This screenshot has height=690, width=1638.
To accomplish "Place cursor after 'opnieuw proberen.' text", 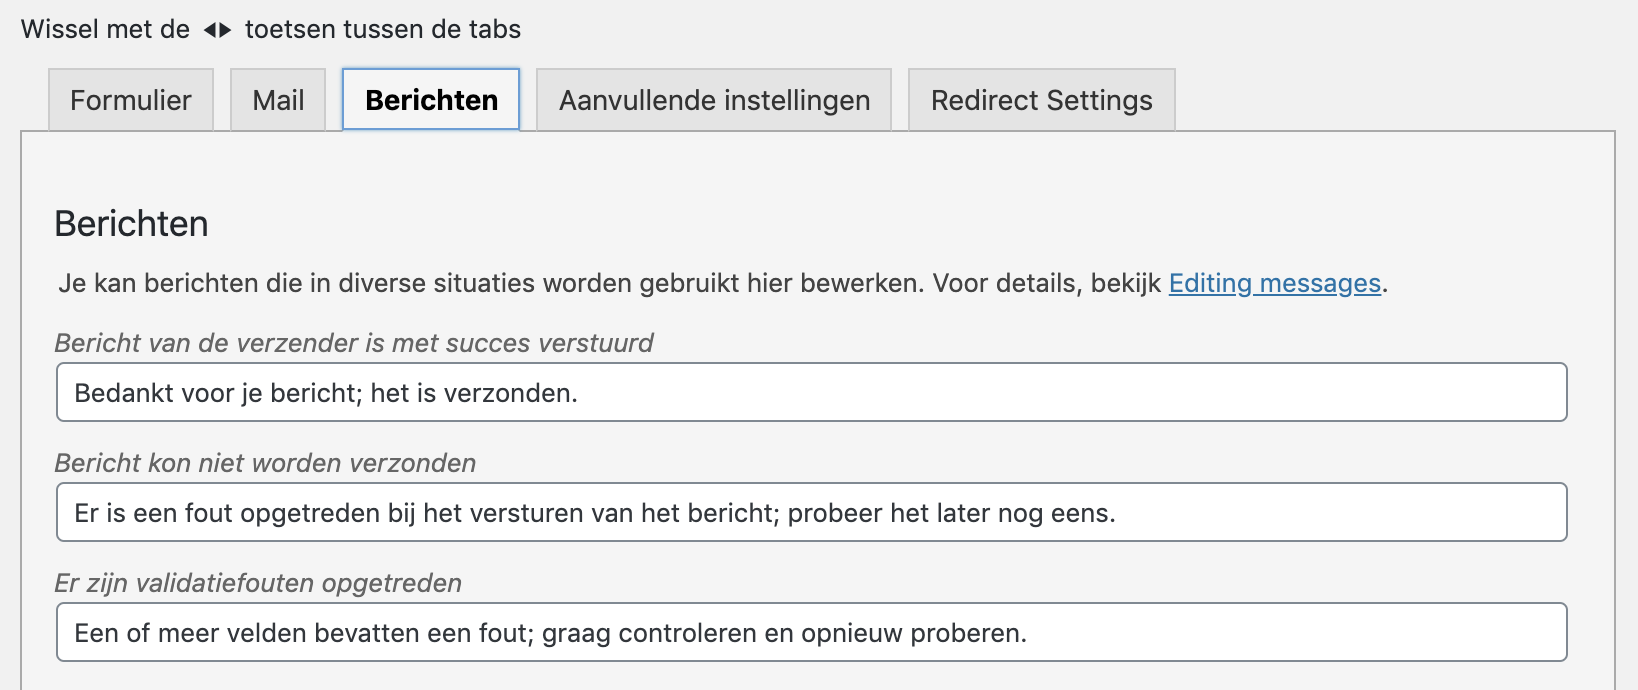I will pyautogui.click(x=1029, y=633).
